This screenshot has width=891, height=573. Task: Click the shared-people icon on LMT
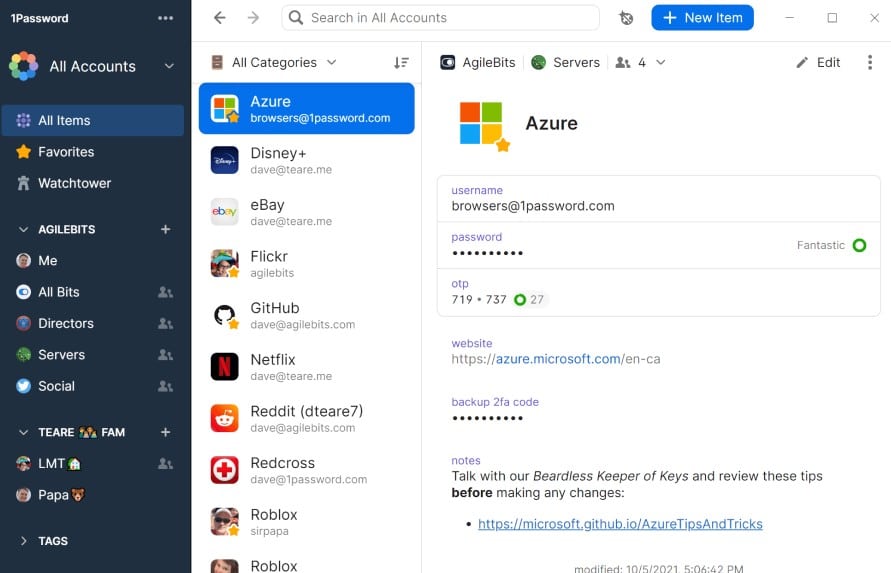(x=165, y=464)
